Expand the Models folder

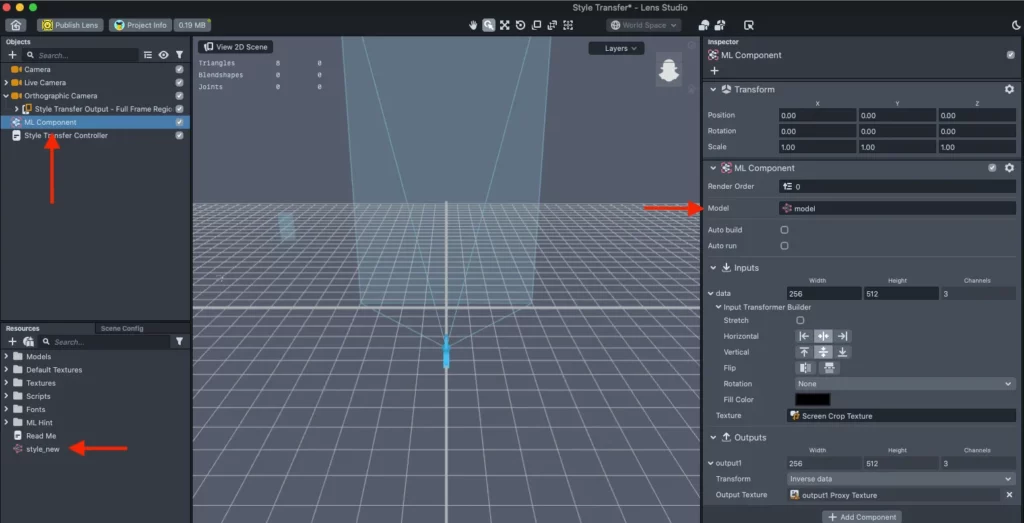point(6,357)
